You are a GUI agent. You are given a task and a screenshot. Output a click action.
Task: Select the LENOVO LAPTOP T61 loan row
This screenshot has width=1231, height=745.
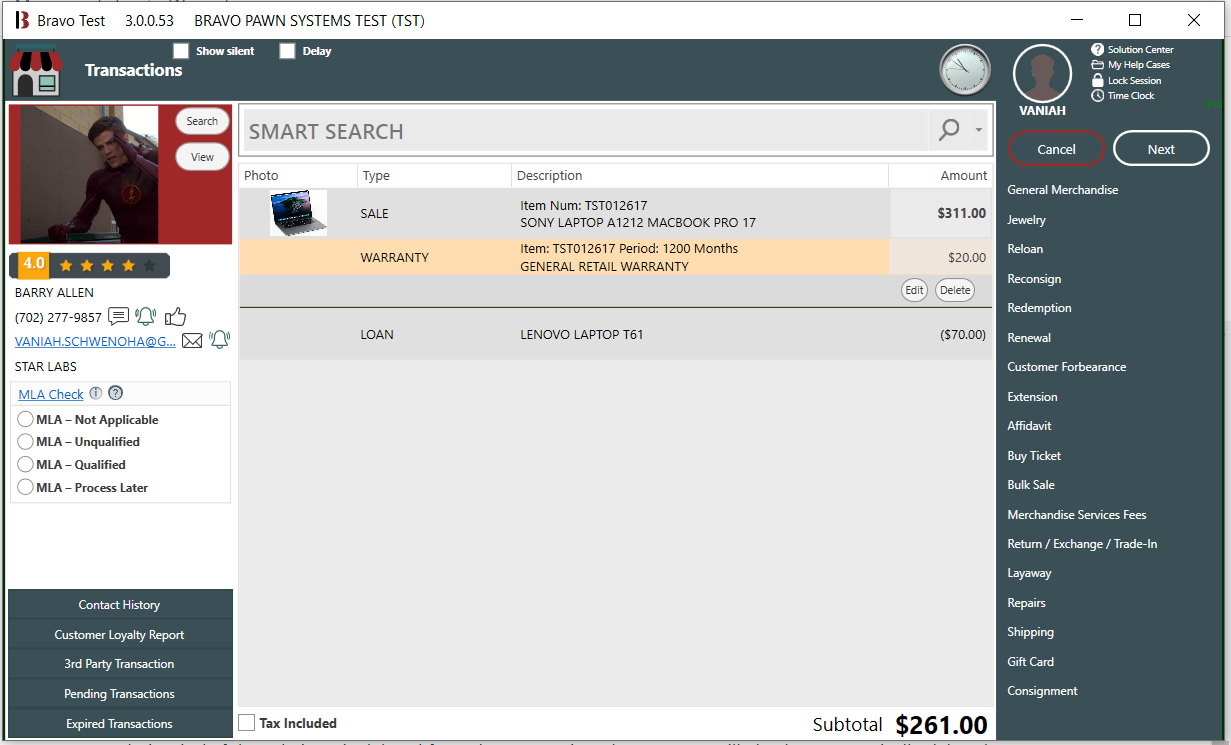[615, 335]
